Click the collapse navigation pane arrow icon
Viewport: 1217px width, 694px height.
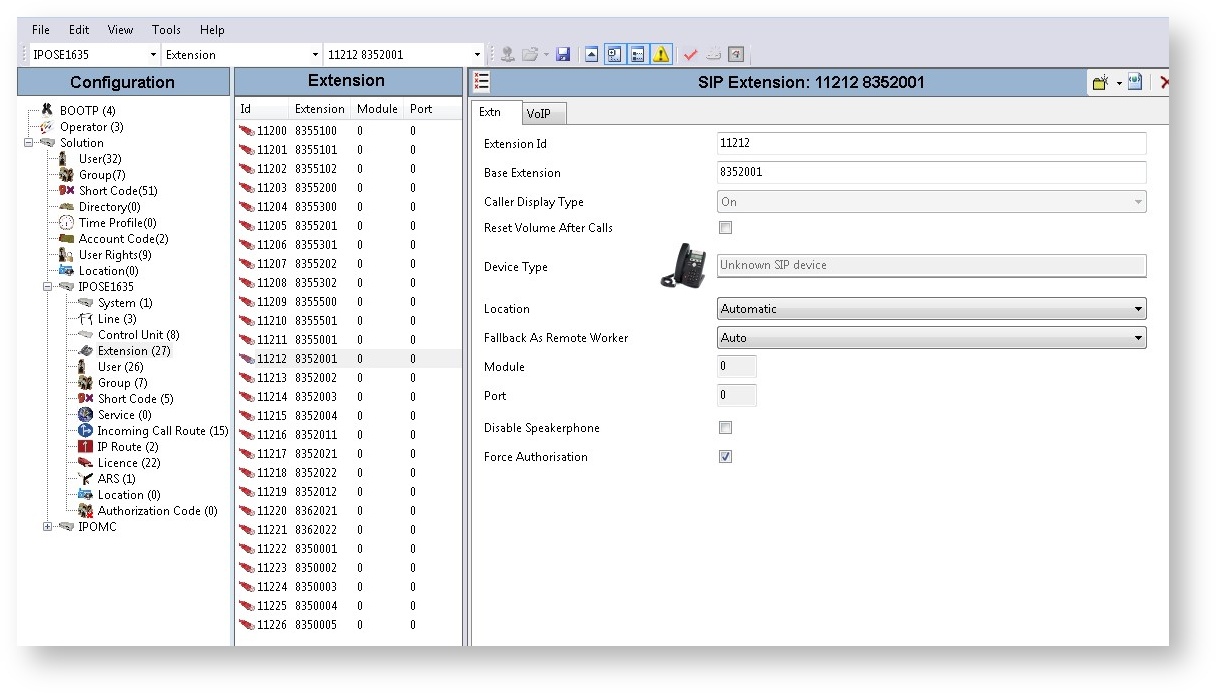pos(591,55)
